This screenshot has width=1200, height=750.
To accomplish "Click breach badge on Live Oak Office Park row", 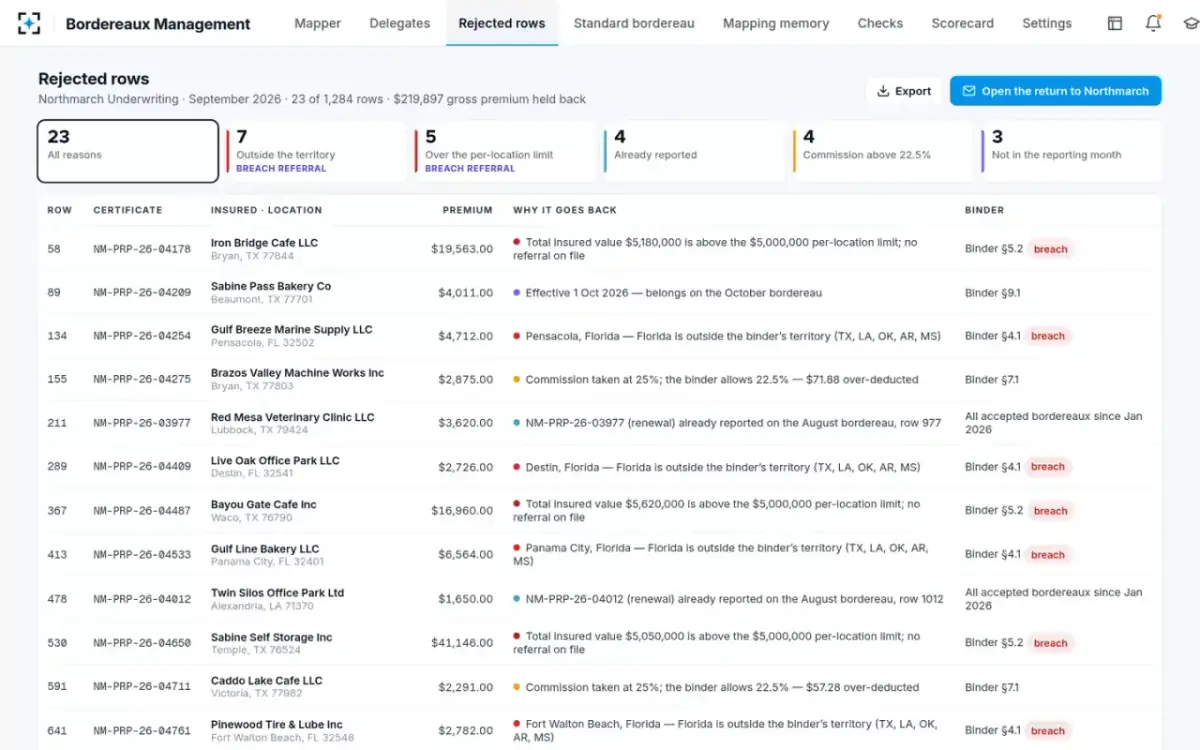I will point(1048,467).
